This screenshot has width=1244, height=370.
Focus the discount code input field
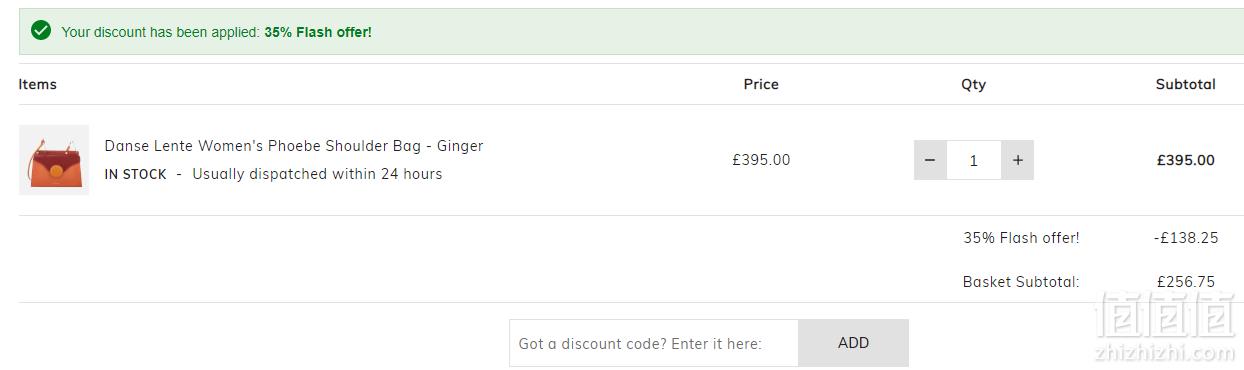(x=654, y=343)
